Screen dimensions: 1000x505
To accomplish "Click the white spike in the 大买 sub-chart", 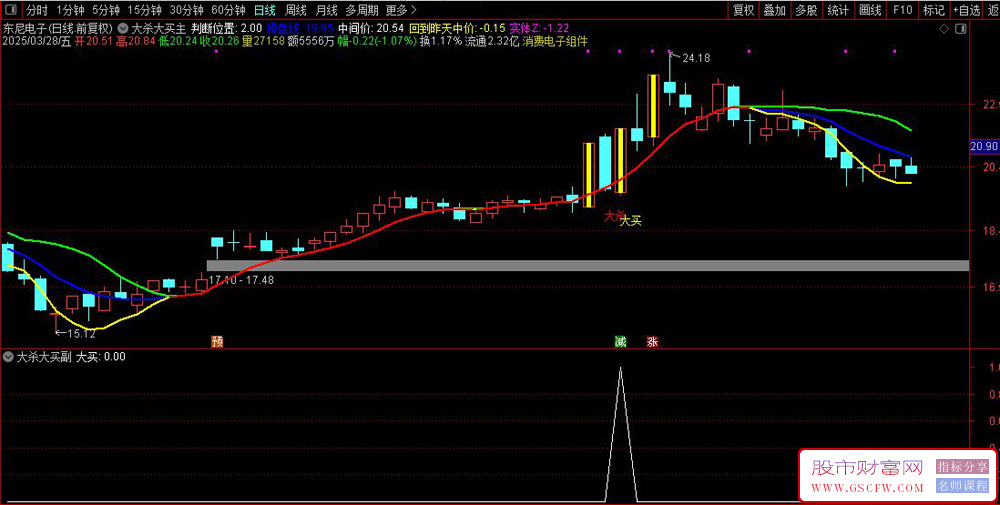I will coord(621,434).
